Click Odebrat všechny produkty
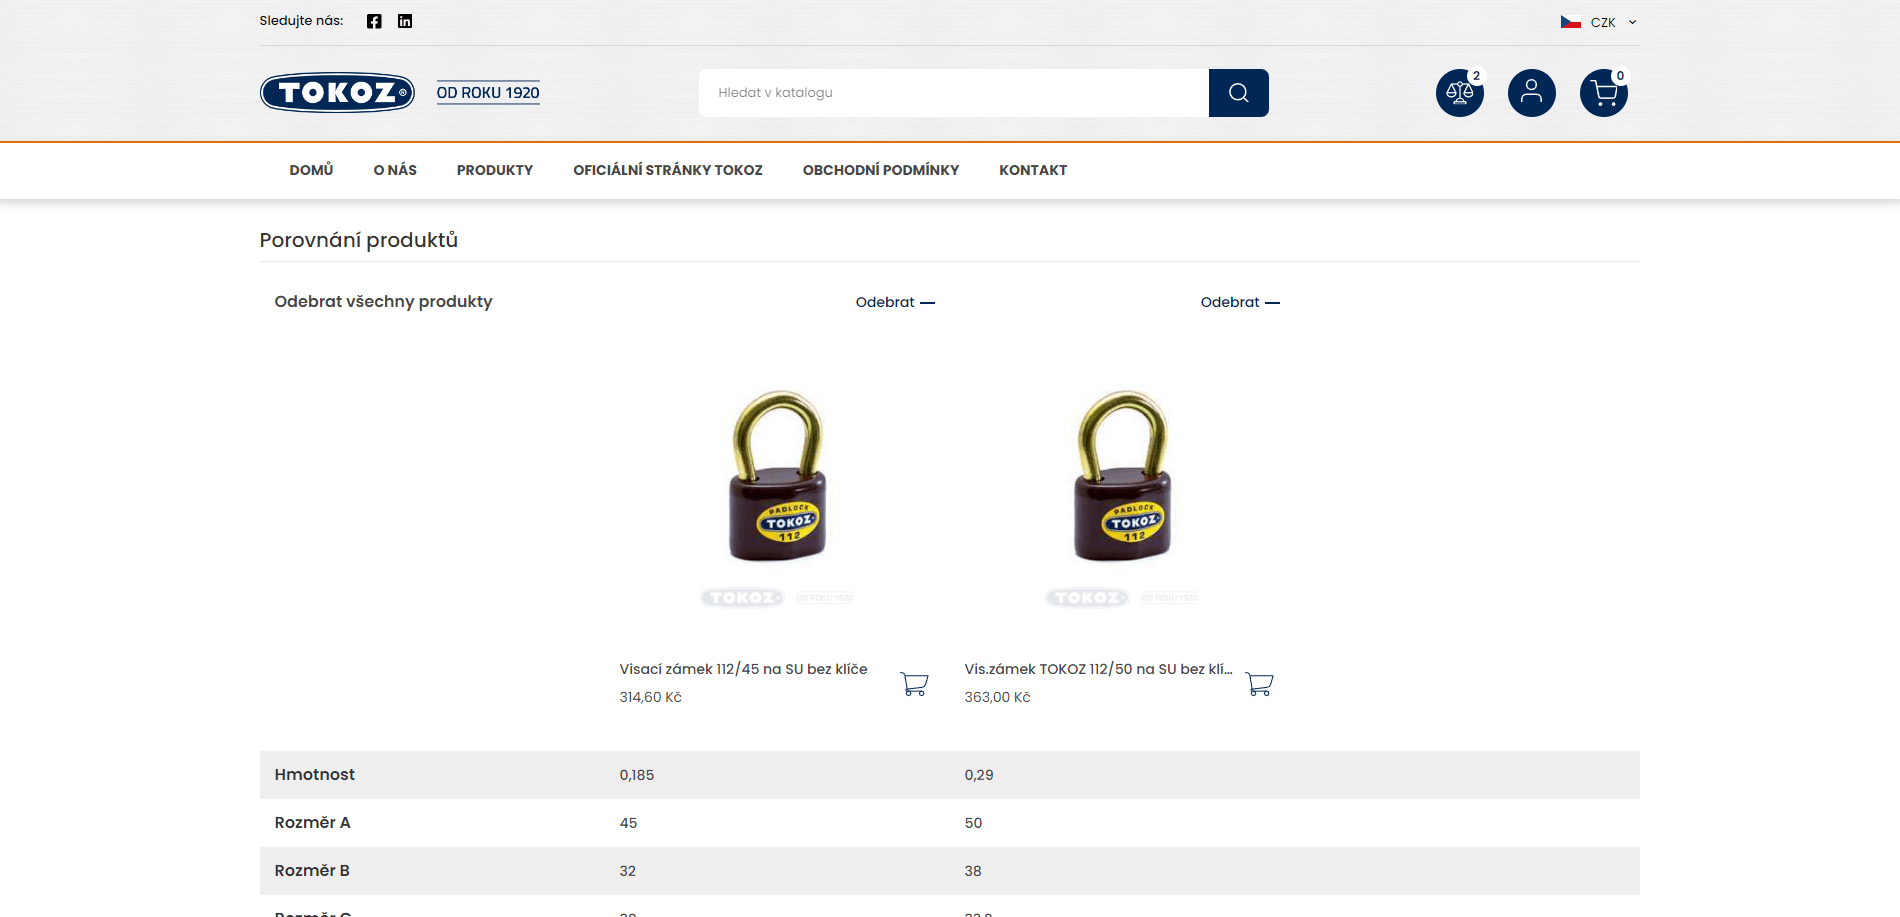Screen dimensions: 1900x917 [383, 302]
